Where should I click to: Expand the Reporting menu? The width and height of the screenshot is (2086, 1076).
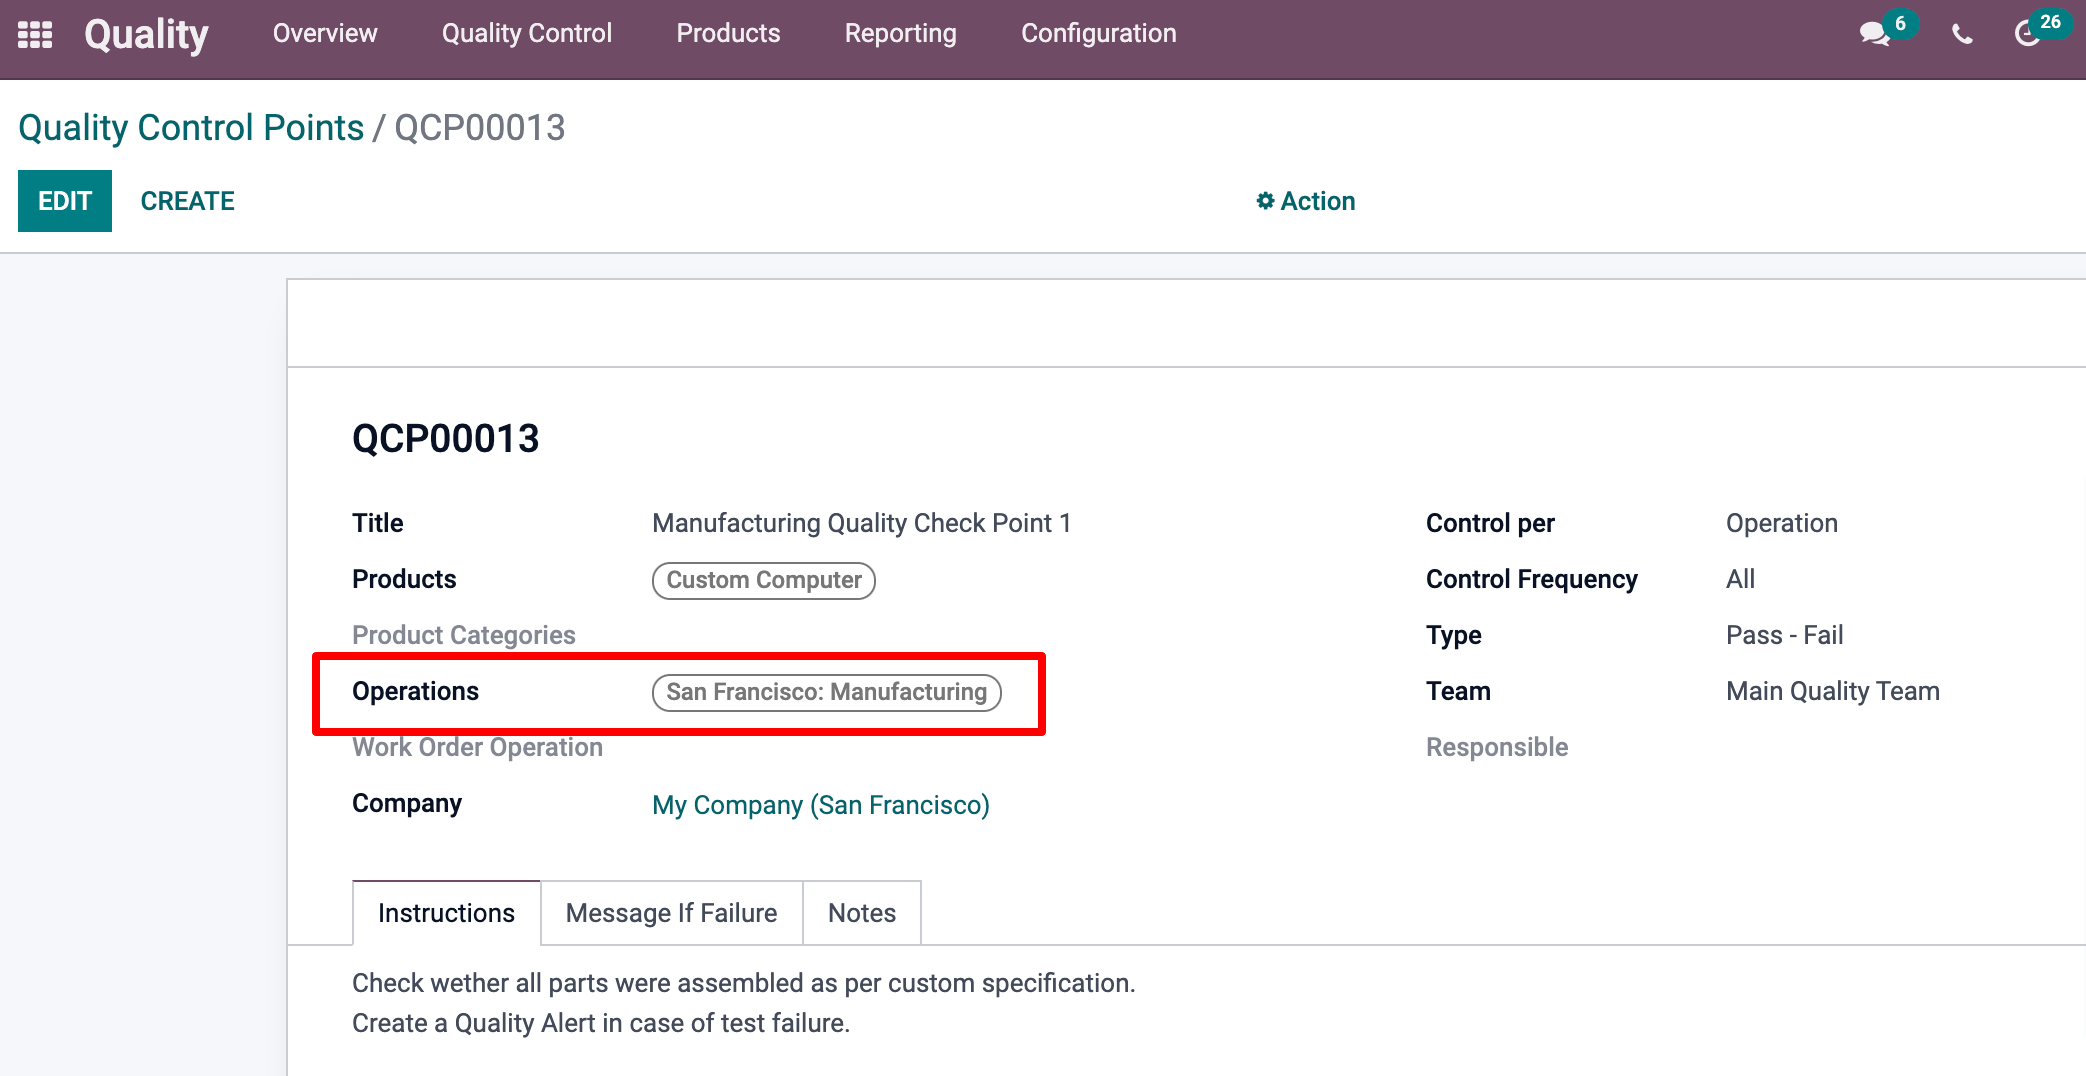coord(900,34)
